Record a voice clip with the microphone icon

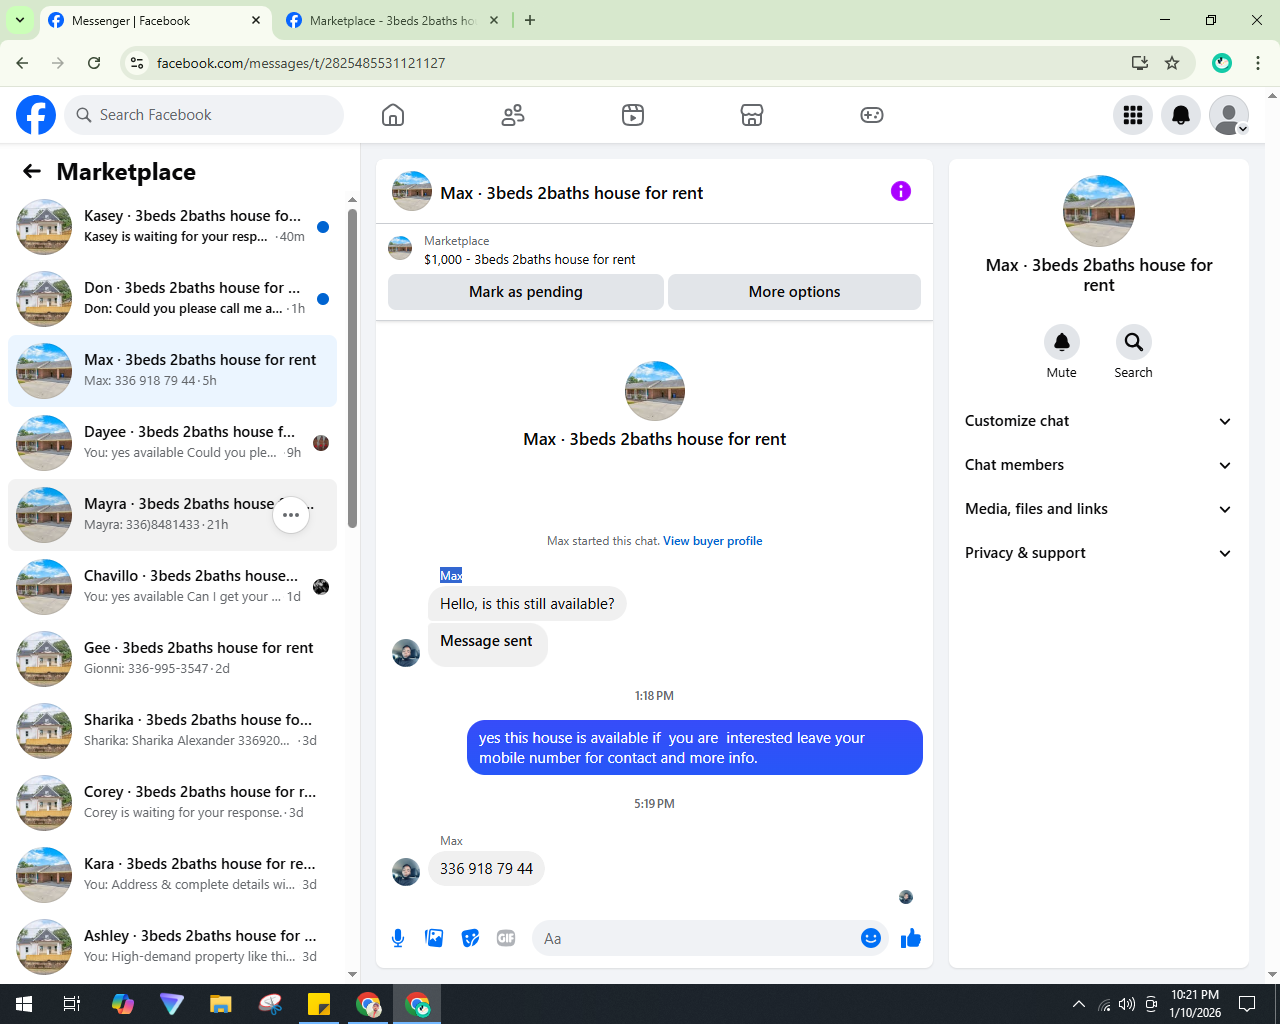click(398, 938)
